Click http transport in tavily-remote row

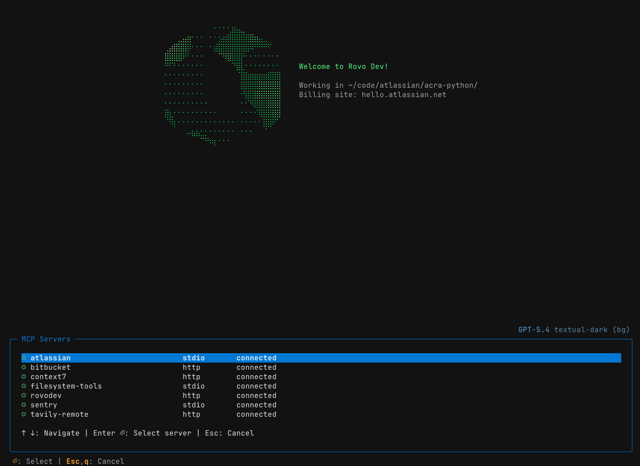pyautogui.click(x=191, y=414)
